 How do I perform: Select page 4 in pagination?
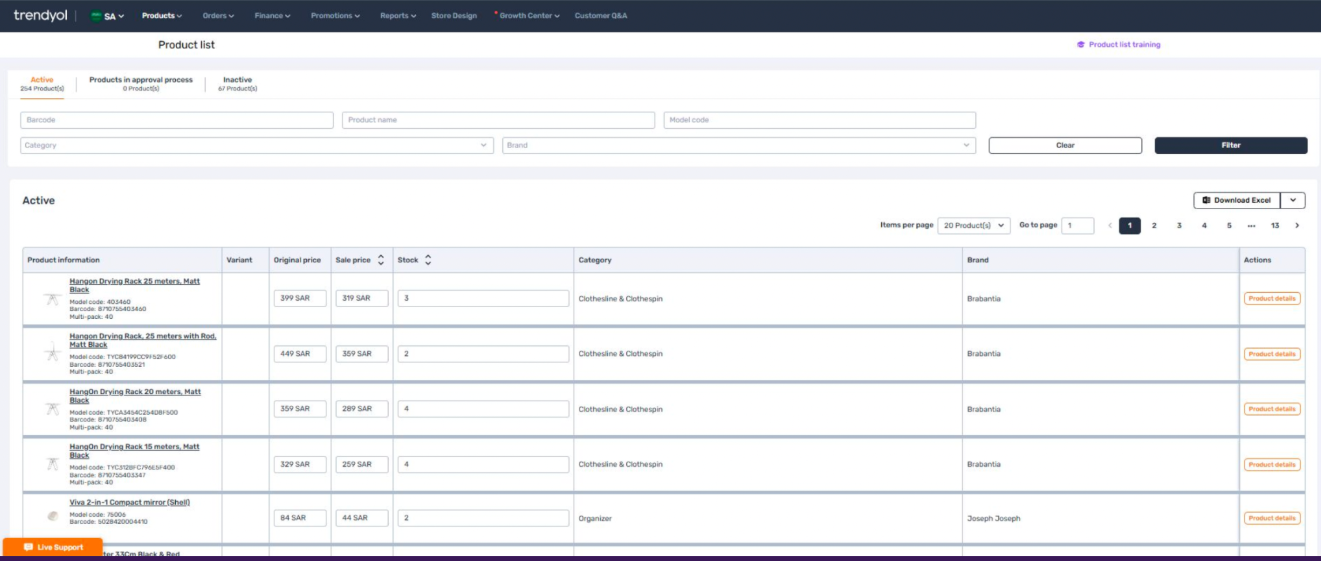1204,226
